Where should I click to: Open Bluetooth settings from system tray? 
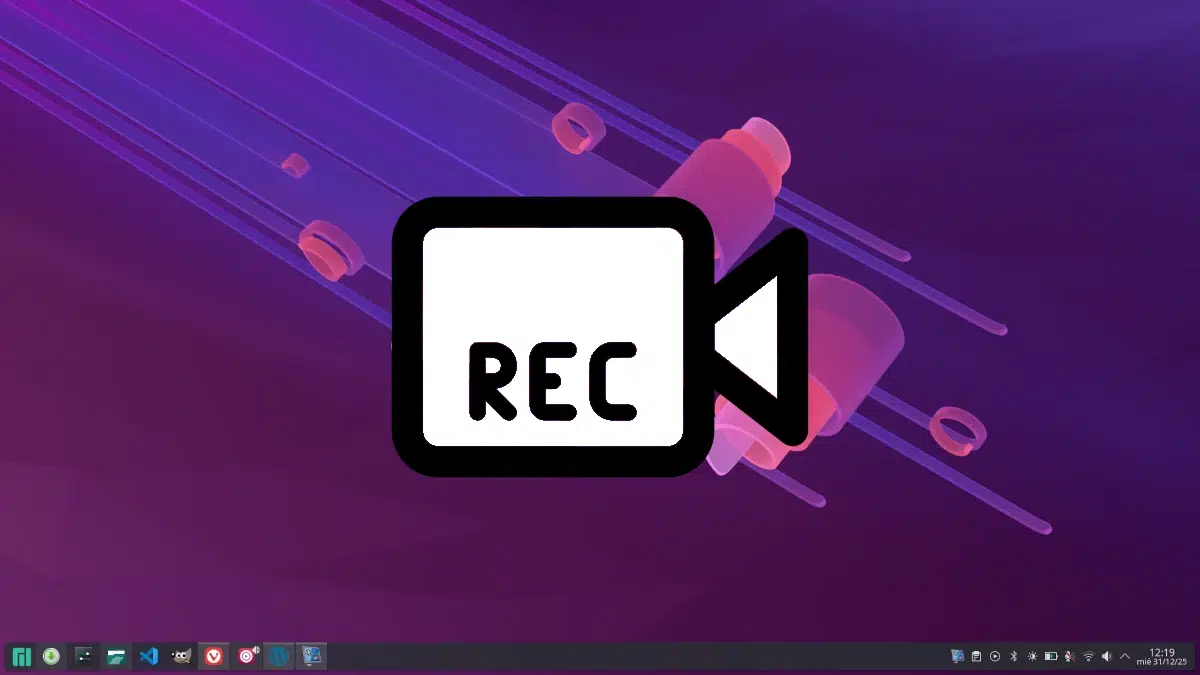pos(1013,657)
